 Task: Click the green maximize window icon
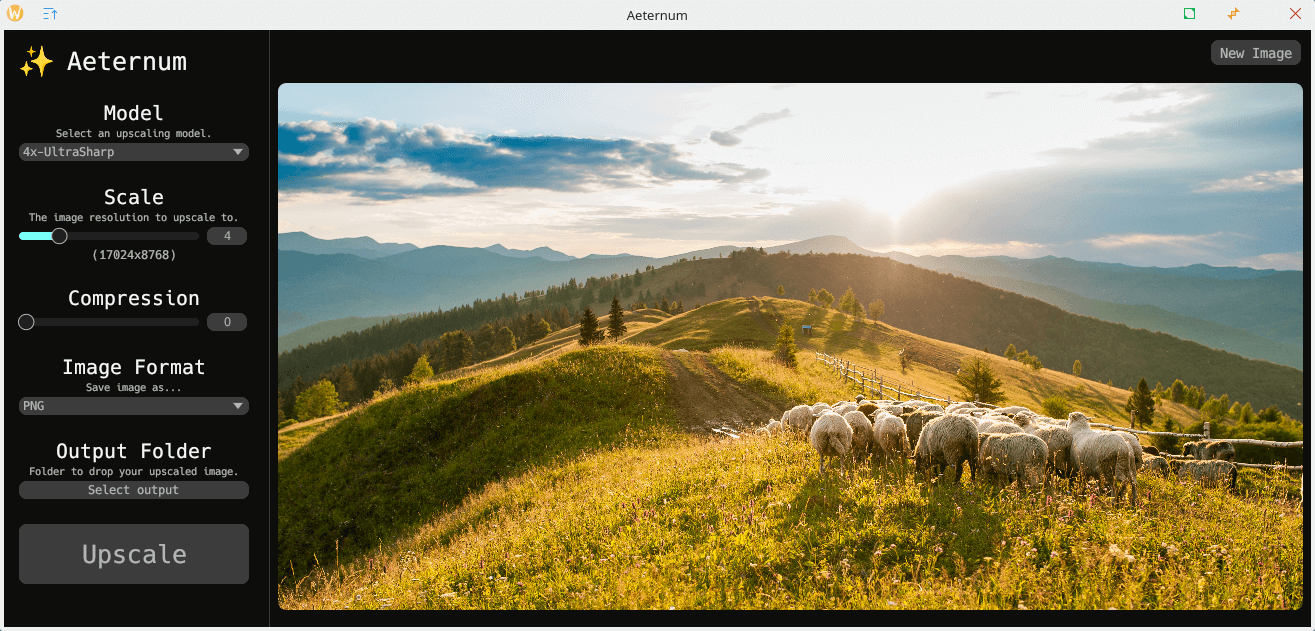(x=1189, y=14)
